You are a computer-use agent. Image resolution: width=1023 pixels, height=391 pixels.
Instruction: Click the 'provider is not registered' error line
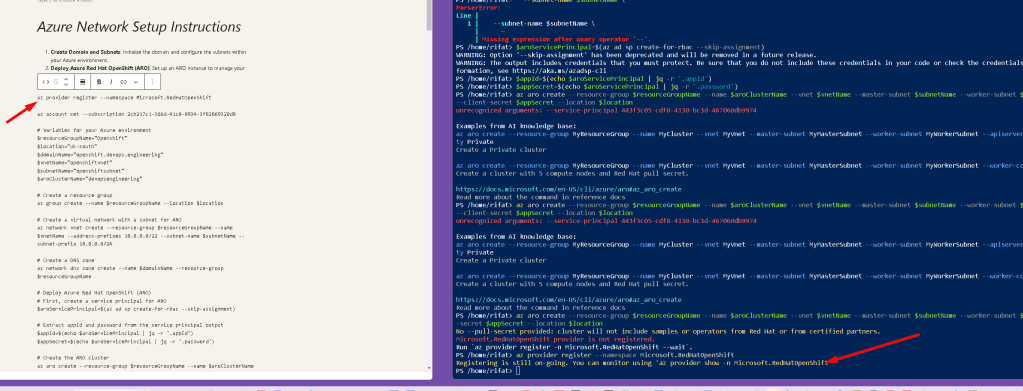[x=555, y=339]
